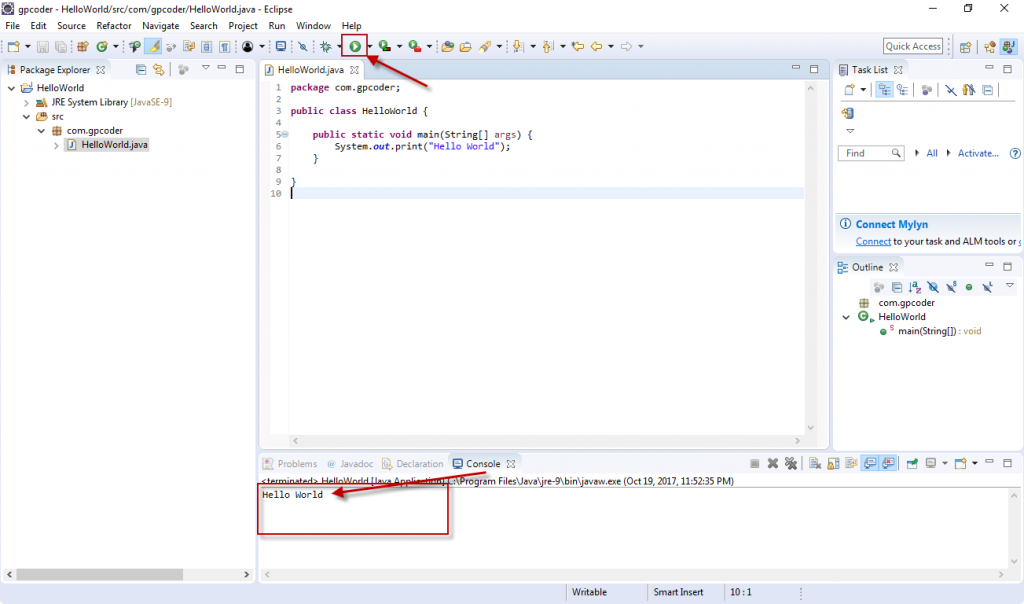Click the green Run button in toolbar

355,46
